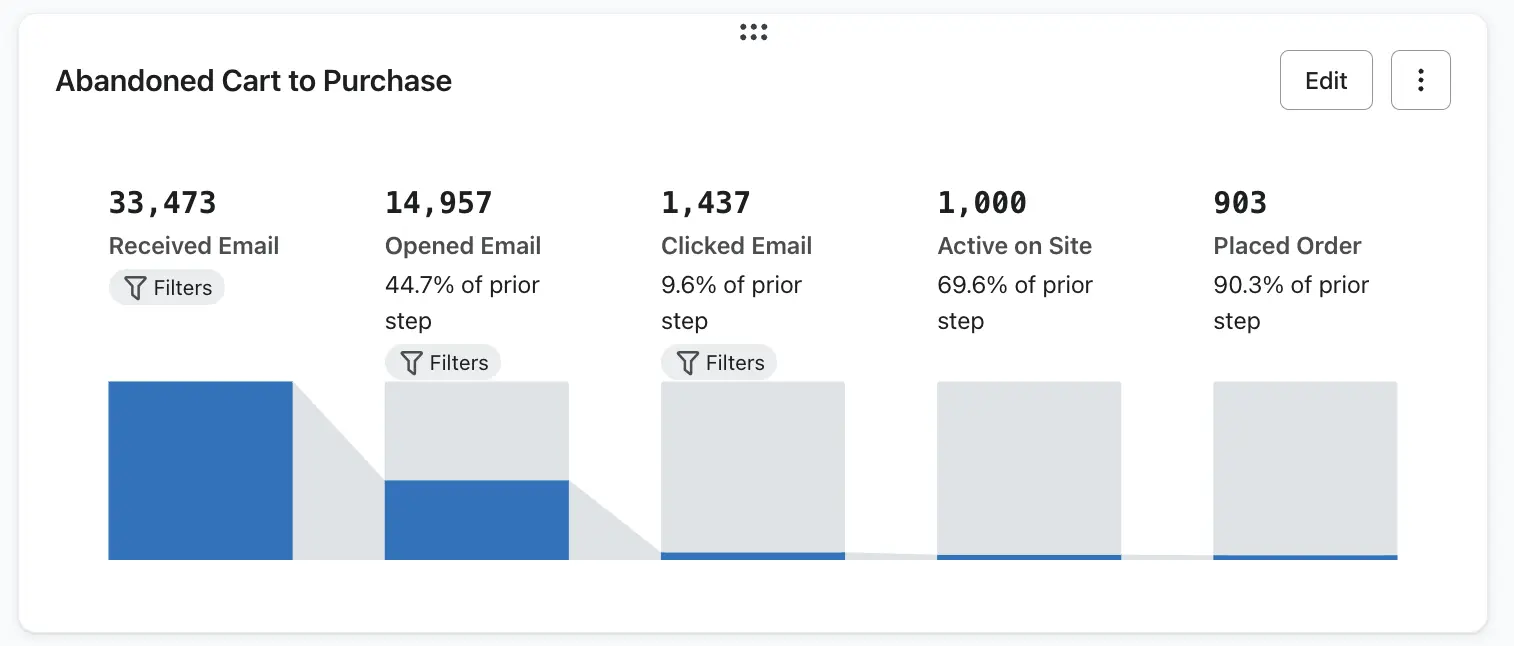The width and height of the screenshot is (1514, 646).
Task: Click the 1,000 Active on Site count
Action: tap(982, 203)
